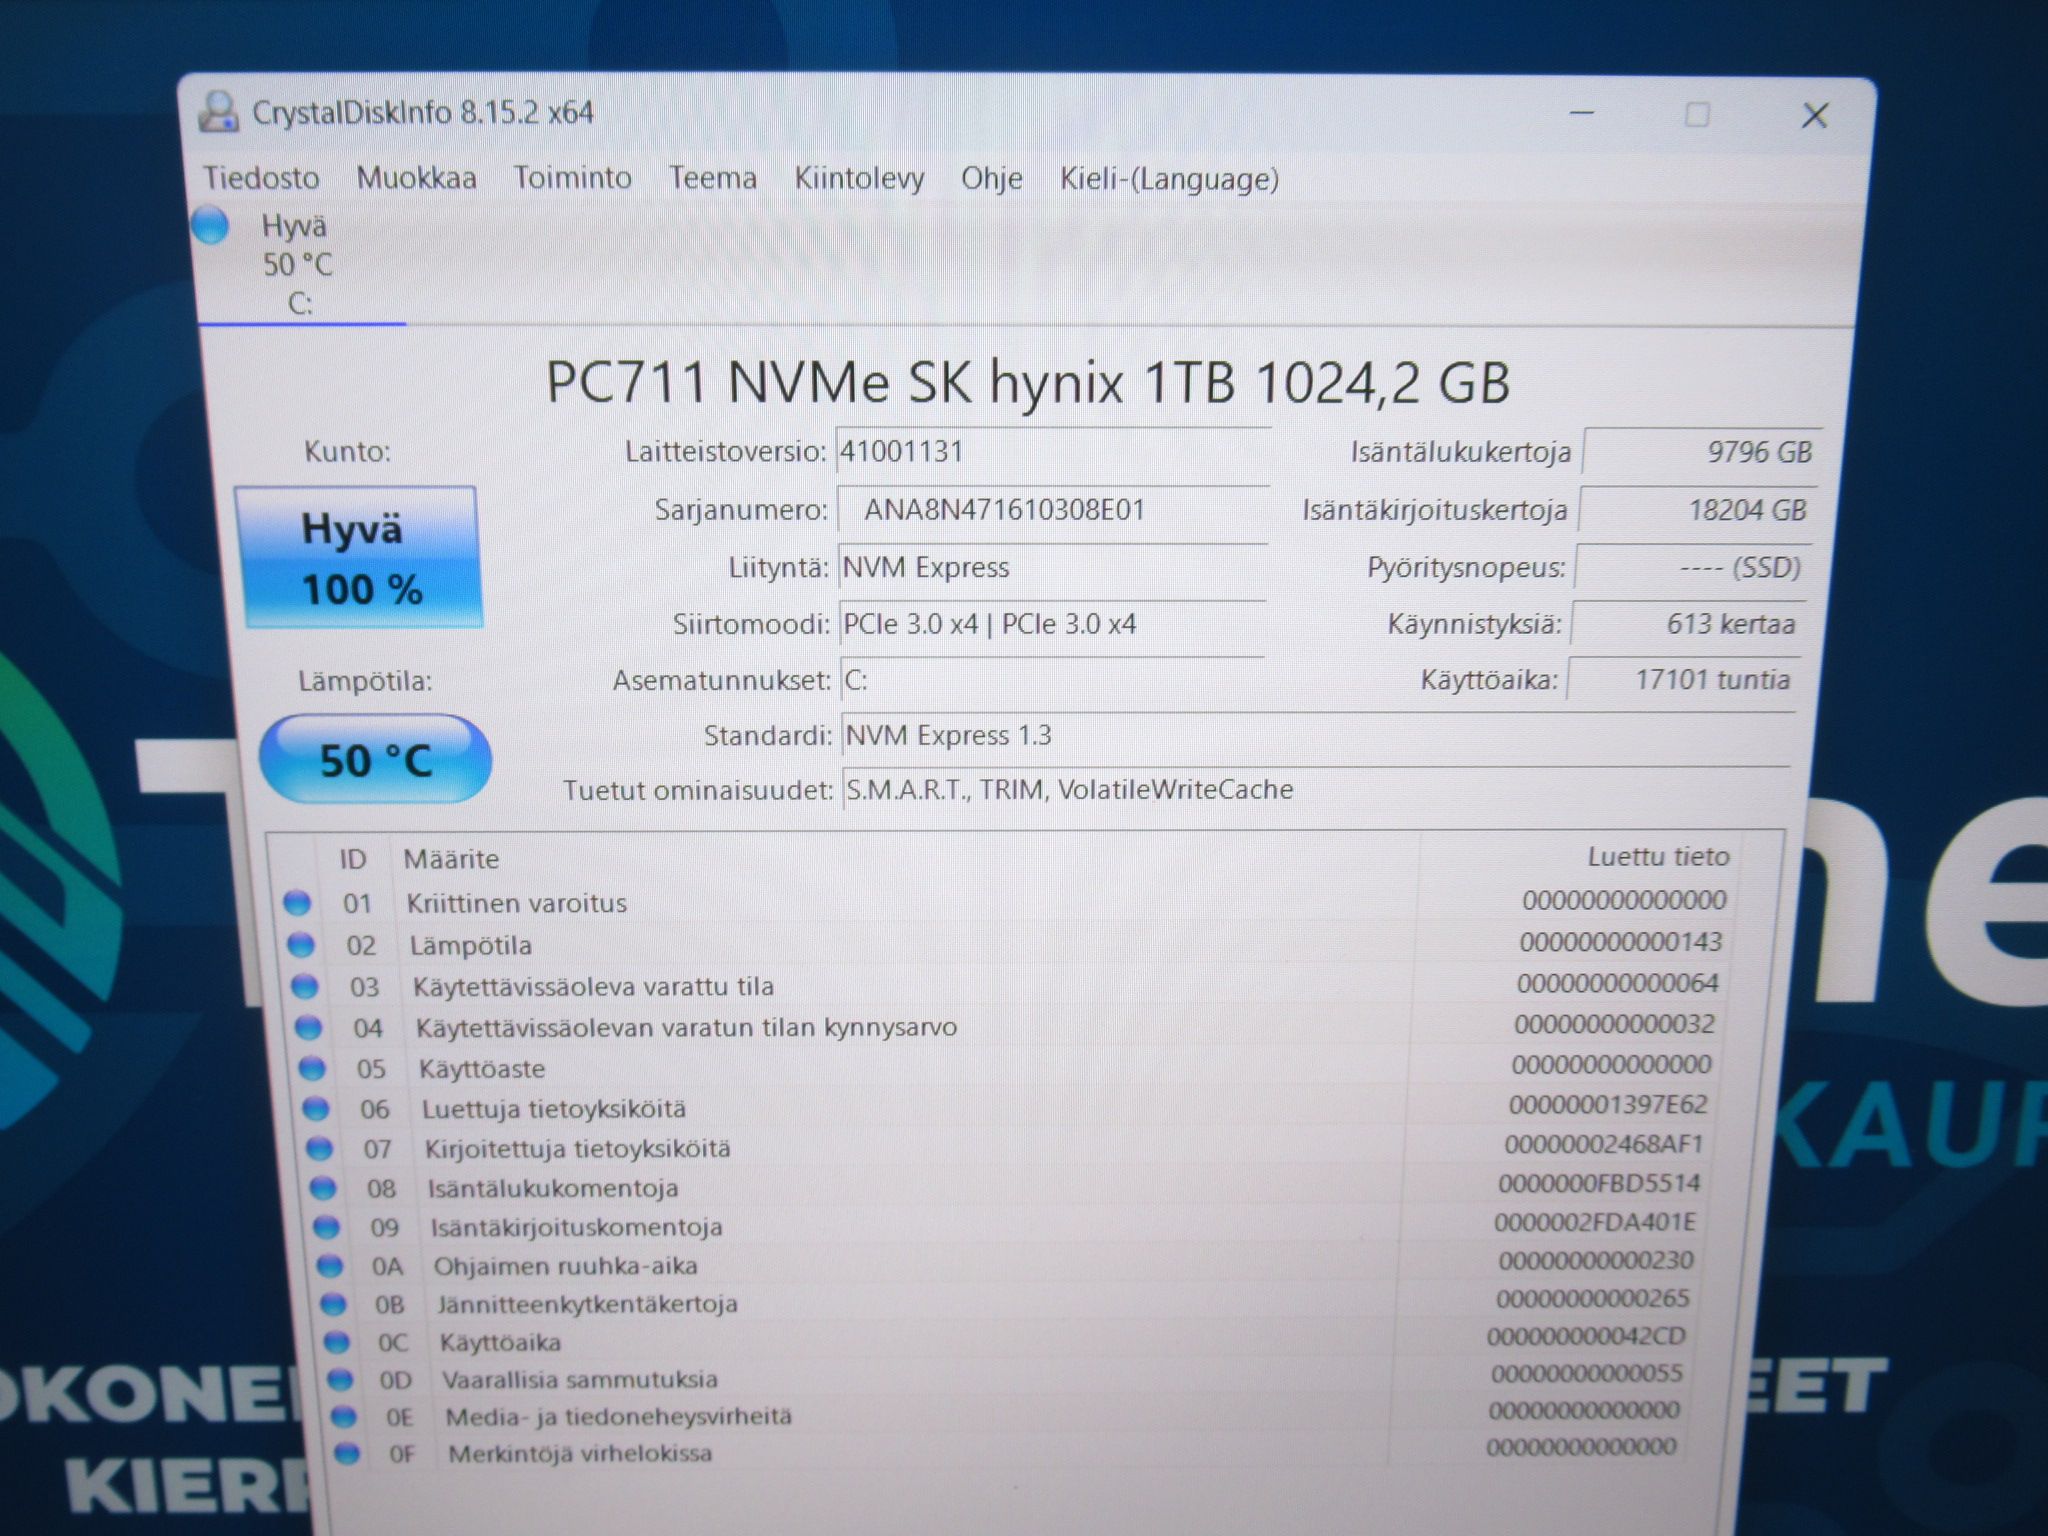Click the status dot for Jännitteenkytkentäkertoja
Image resolution: width=2048 pixels, height=1536 pixels.
tap(333, 1304)
